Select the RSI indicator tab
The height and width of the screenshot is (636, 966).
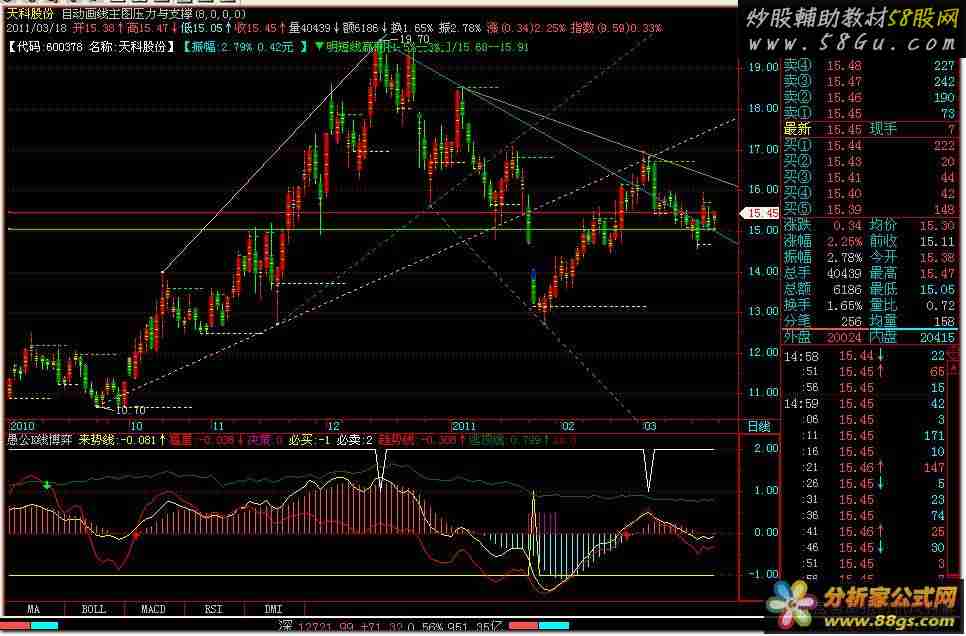(213, 609)
